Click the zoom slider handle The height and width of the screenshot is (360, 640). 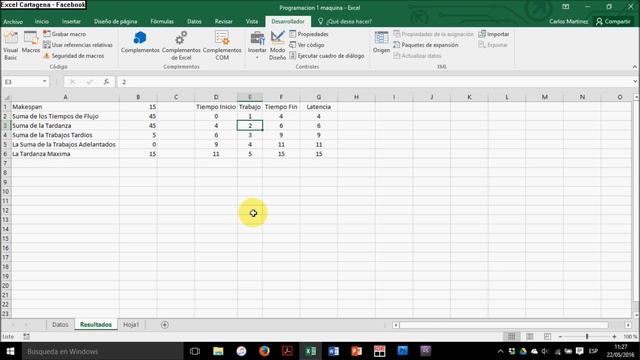pyautogui.click(x=587, y=336)
